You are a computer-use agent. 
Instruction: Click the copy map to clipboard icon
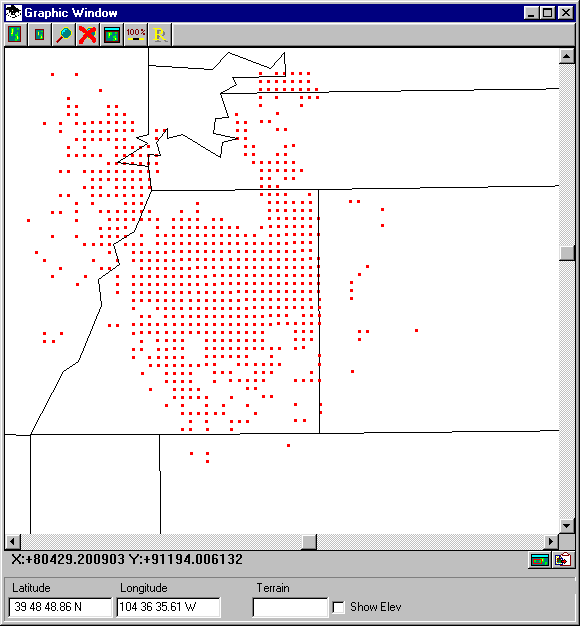pyautogui.click(x=563, y=560)
